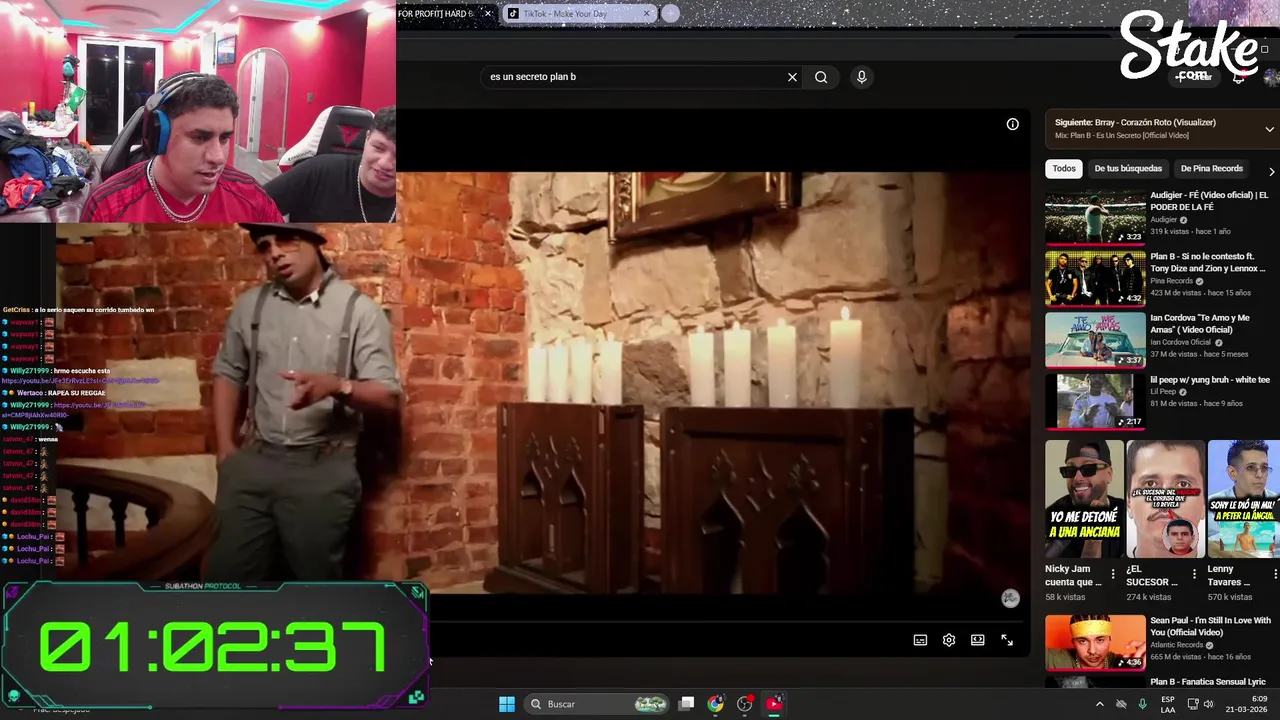Close the FOR PROFIT HARD browser tab
Viewport: 1280px width, 720px height.
click(x=488, y=14)
